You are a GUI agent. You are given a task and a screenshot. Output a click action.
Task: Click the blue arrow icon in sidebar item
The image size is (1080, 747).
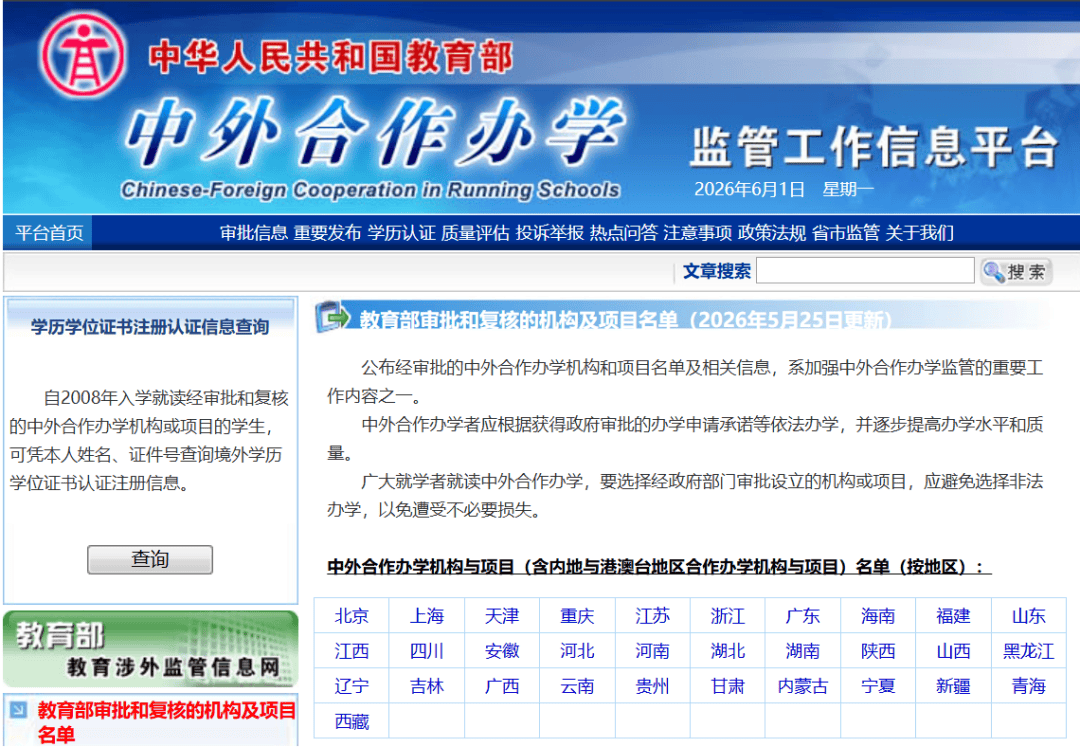click(19, 710)
